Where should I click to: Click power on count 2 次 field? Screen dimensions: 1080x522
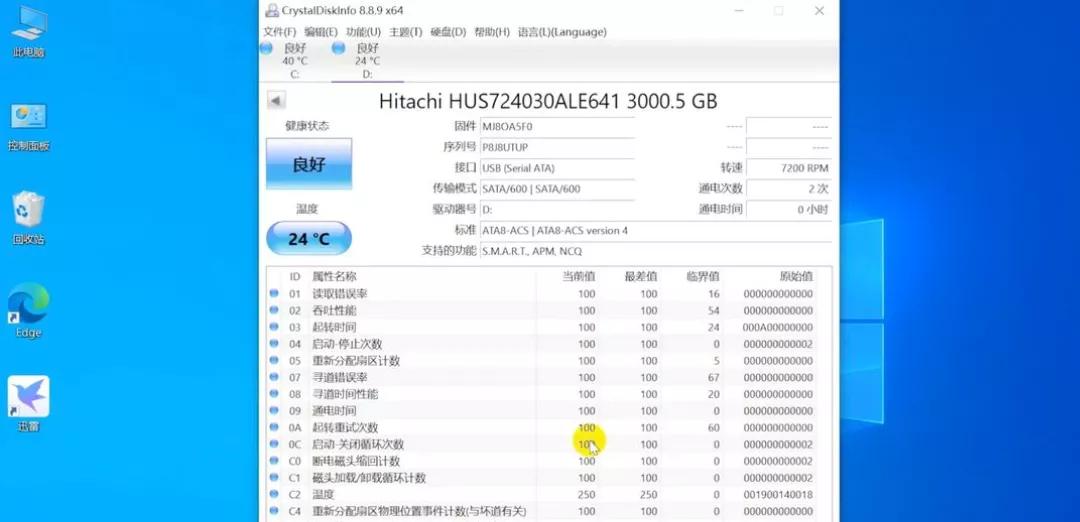789,189
